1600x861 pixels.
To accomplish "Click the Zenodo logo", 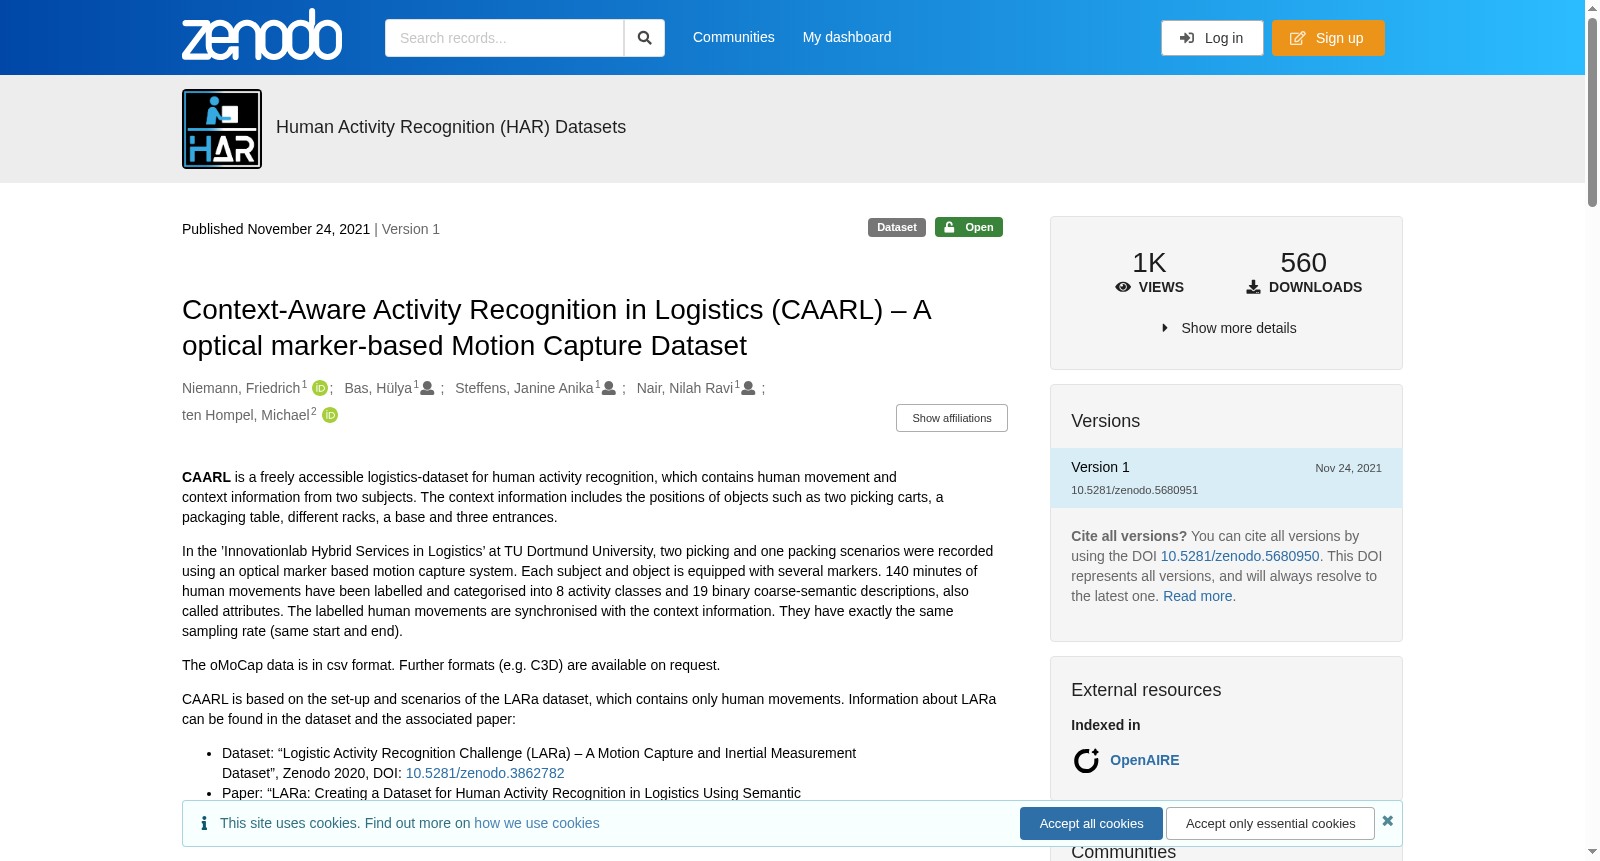I will pos(262,35).
